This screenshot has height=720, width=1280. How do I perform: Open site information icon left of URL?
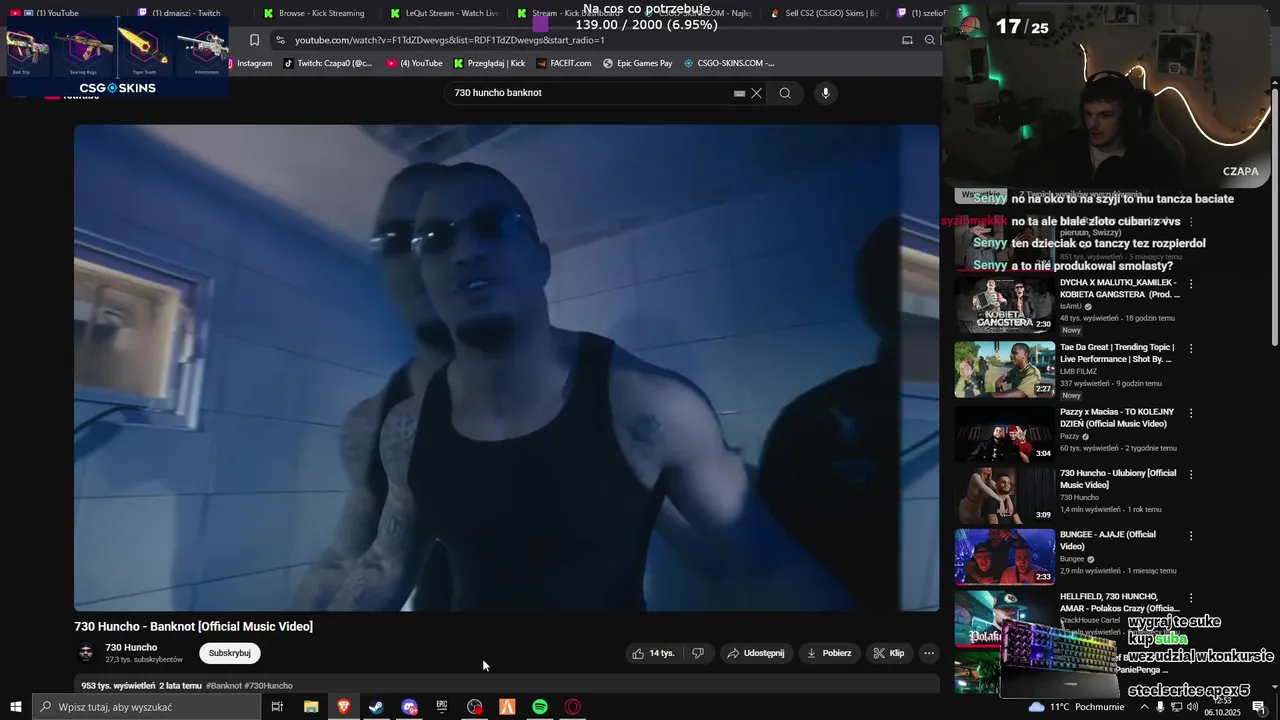point(280,40)
